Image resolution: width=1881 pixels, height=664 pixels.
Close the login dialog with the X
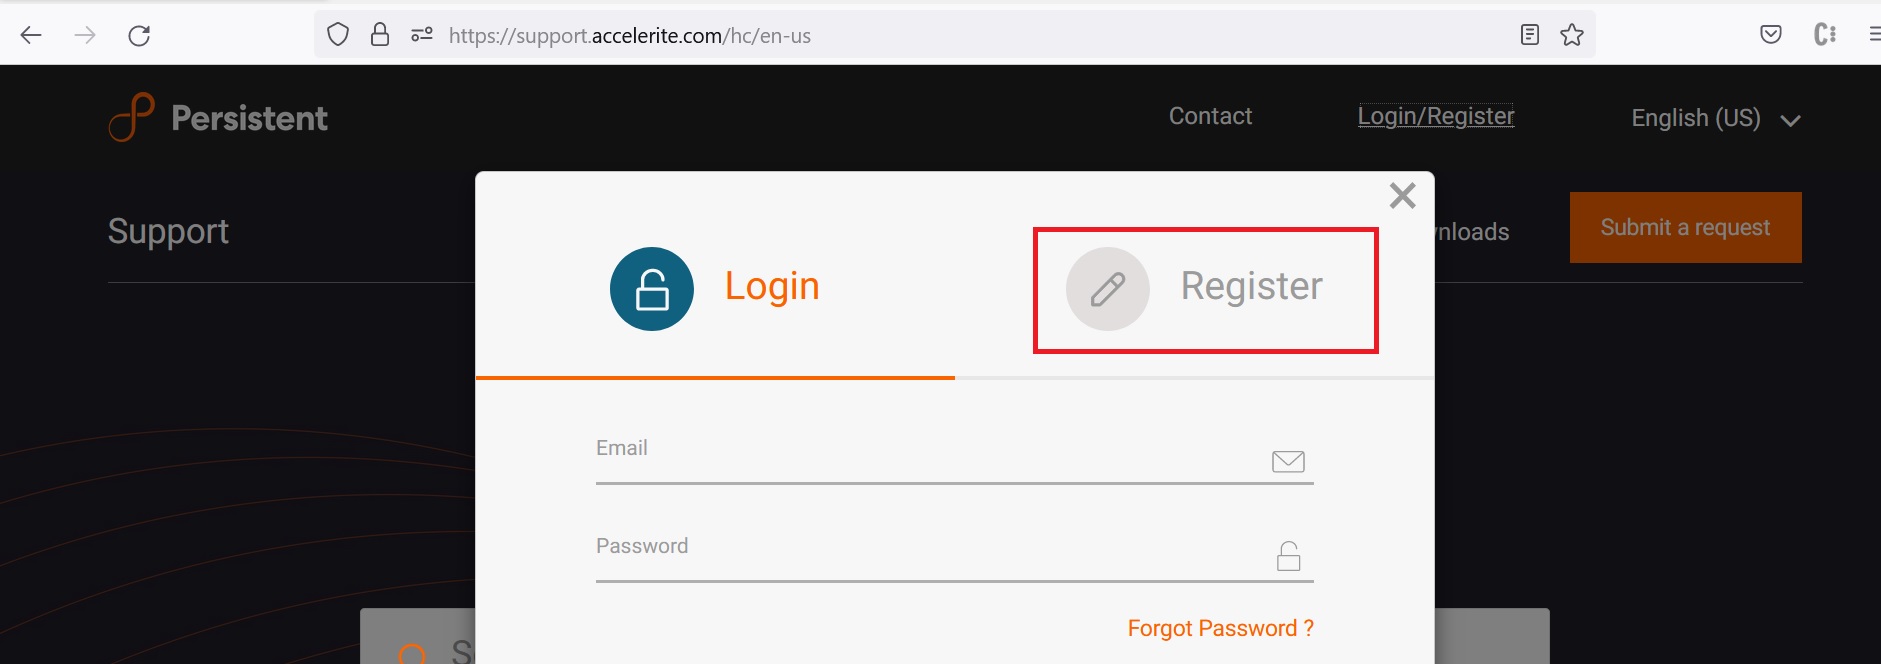pyautogui.click(x=1403, y=195)
